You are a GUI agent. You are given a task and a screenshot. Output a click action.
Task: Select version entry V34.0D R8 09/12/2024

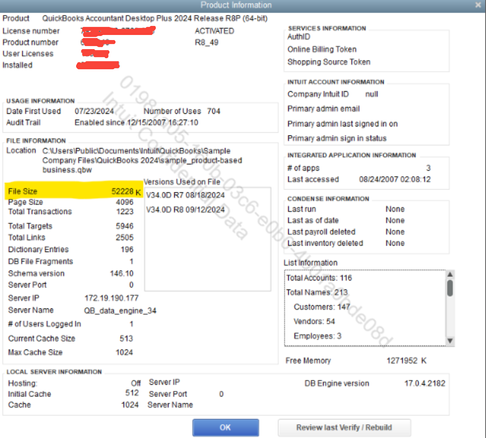[x=185, y=210]
